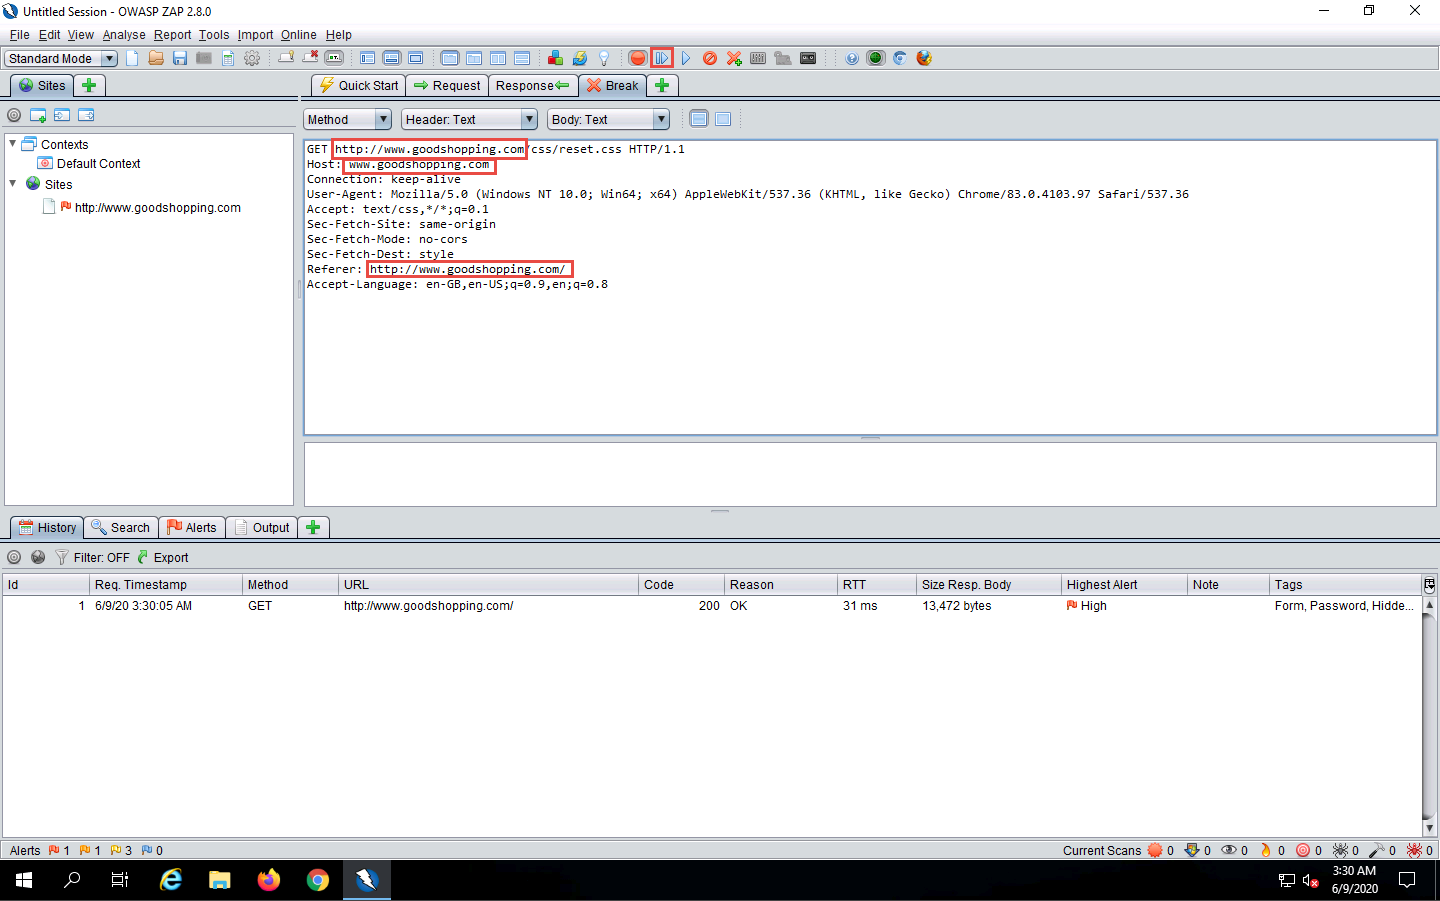Click the Export Context icon
Viewport: 1440px width, 901px height.
coord(86,115)
